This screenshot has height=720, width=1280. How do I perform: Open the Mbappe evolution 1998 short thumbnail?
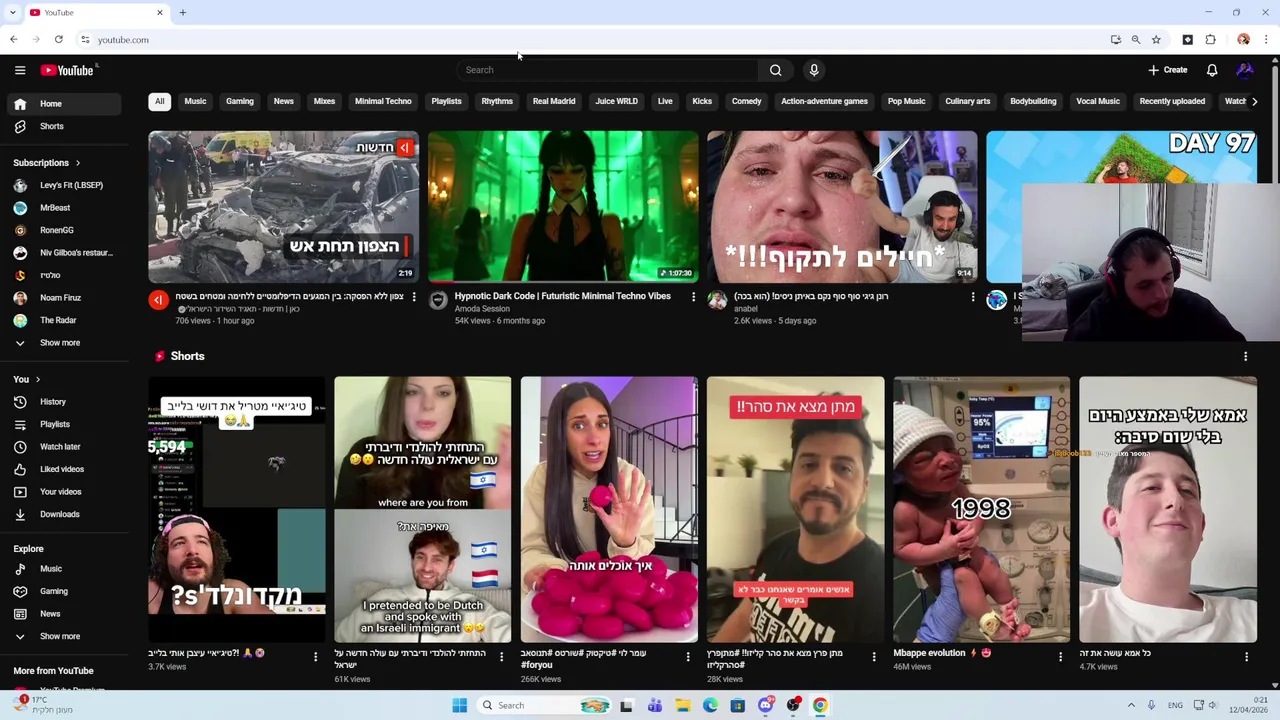[x=981, y=510]
